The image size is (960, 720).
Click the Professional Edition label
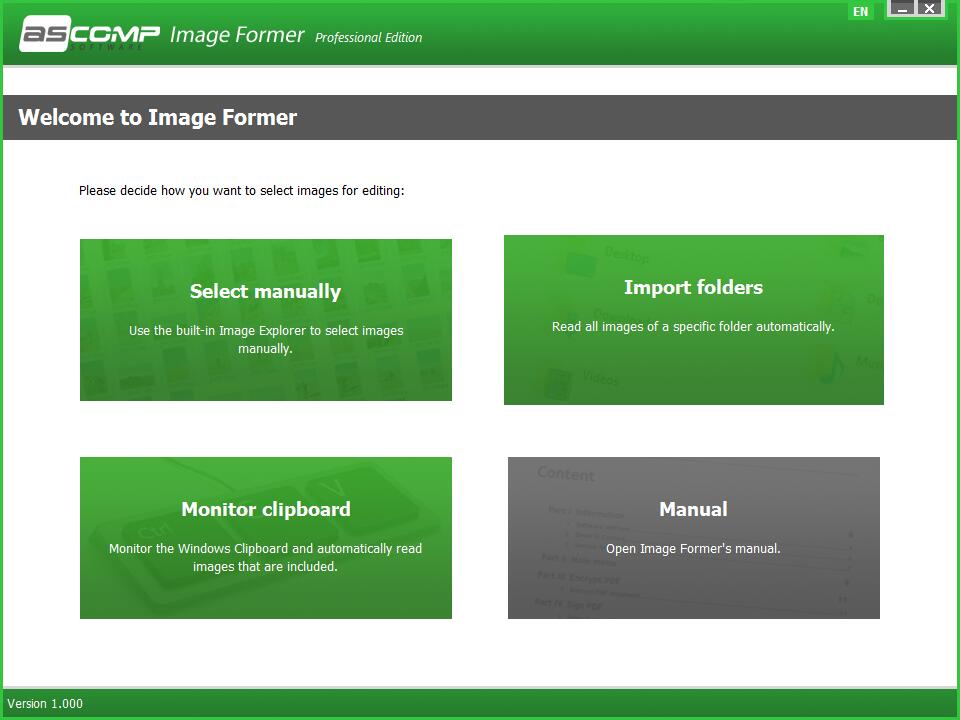tap(369, 37)
